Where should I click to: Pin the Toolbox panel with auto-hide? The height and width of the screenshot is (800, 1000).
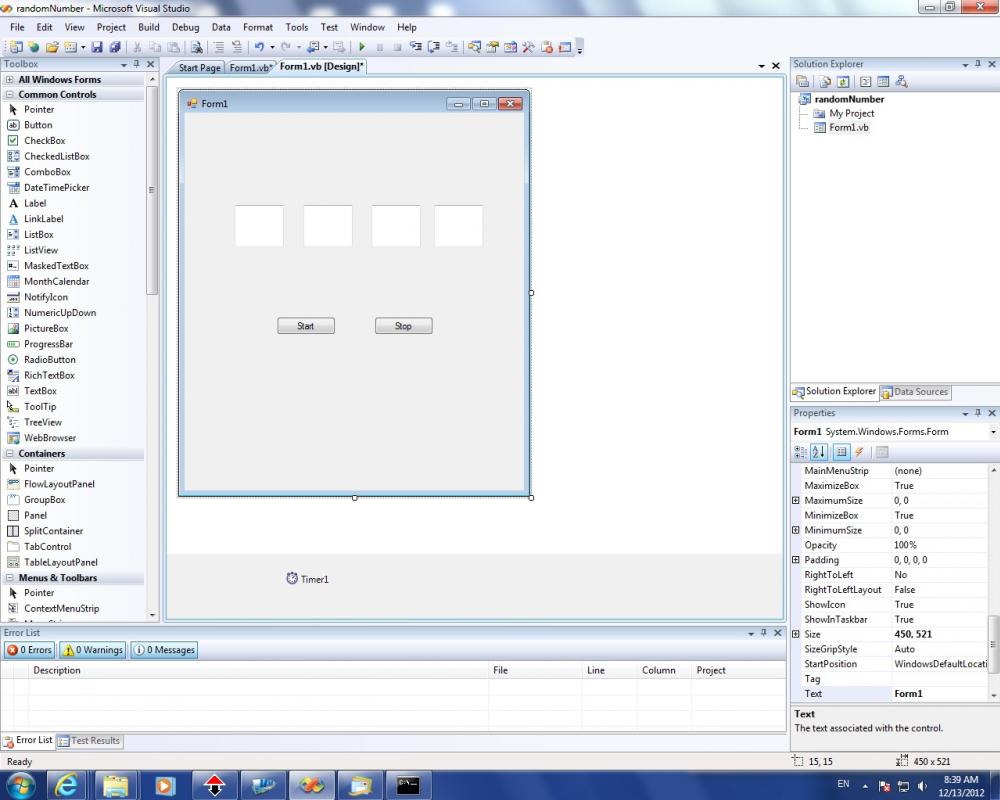pos(136,64)
